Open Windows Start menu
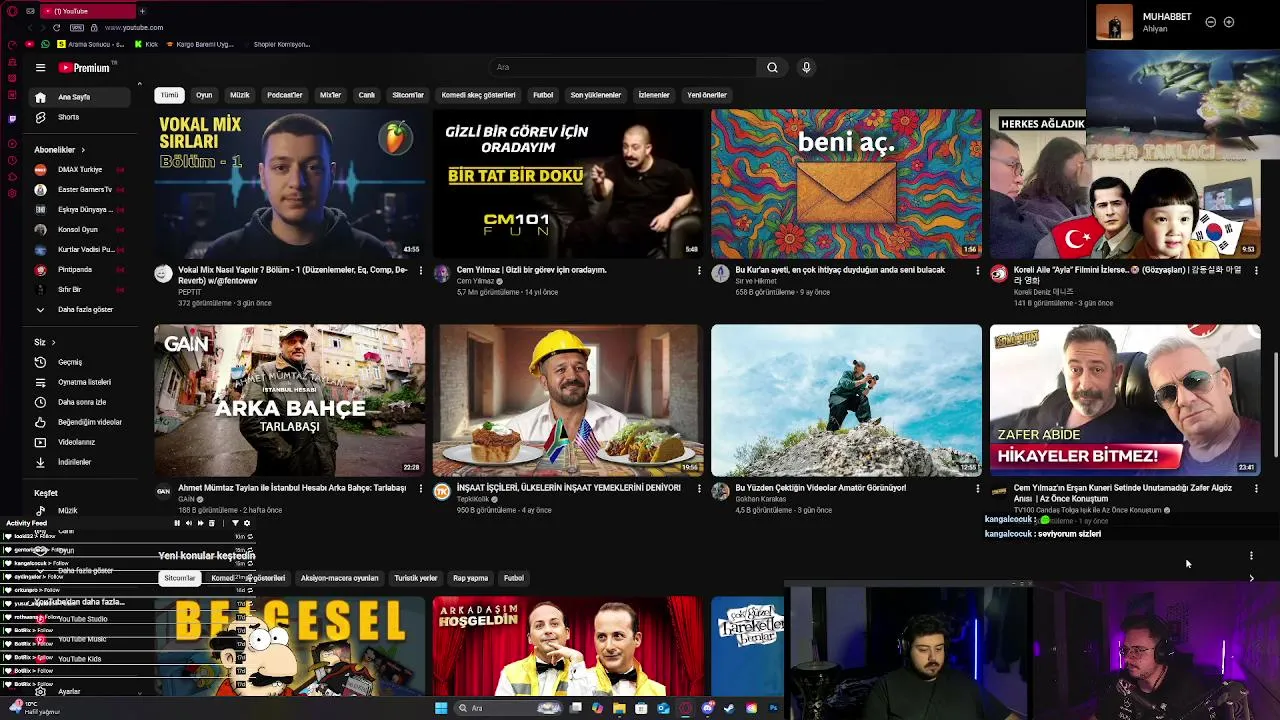 pos(441,708)
